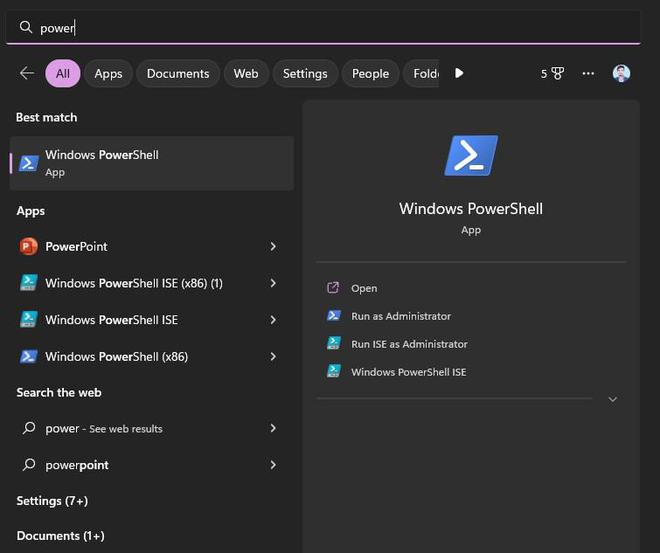Click the magnifier icon beside 'power' web result
Screen dimensions: 660x553
(29, 428)
